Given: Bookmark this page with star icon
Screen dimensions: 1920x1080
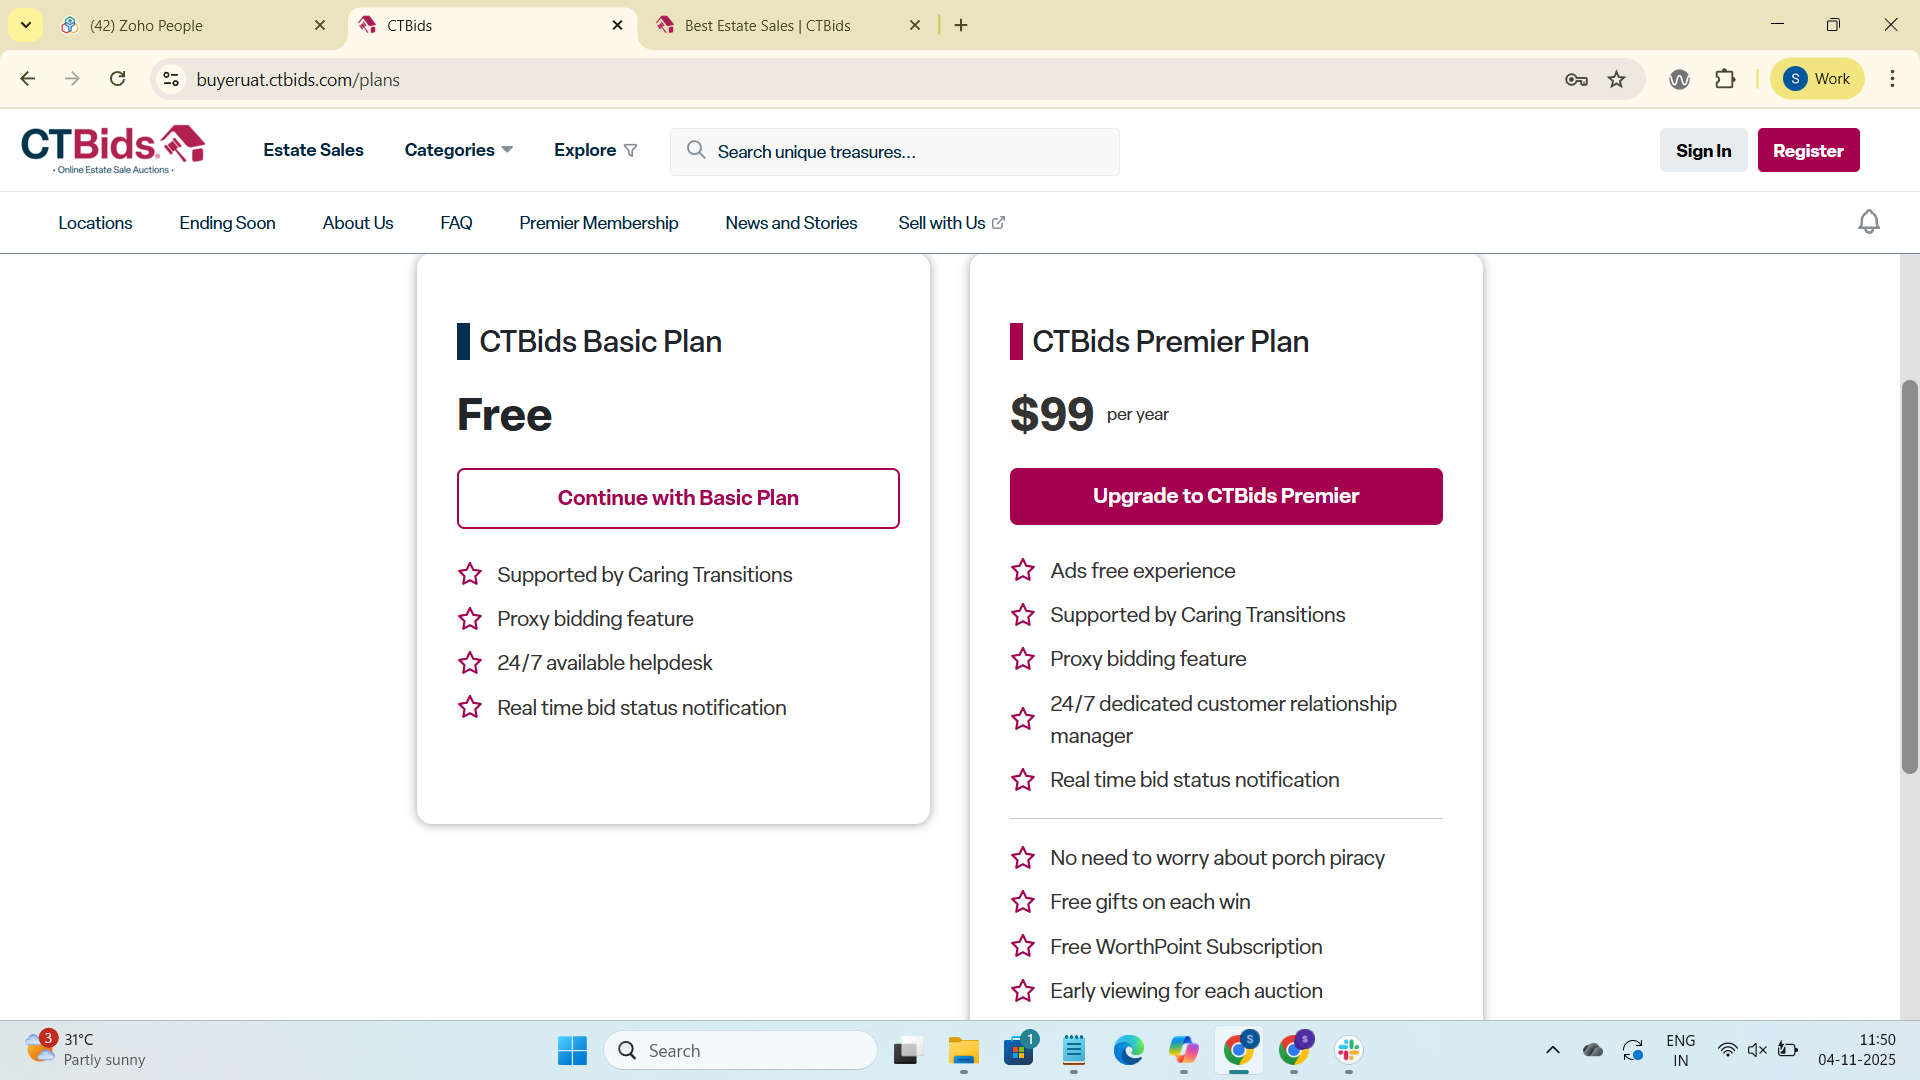Looking at the screenshot, I should pyautogui.click(x=1617, y=80).
